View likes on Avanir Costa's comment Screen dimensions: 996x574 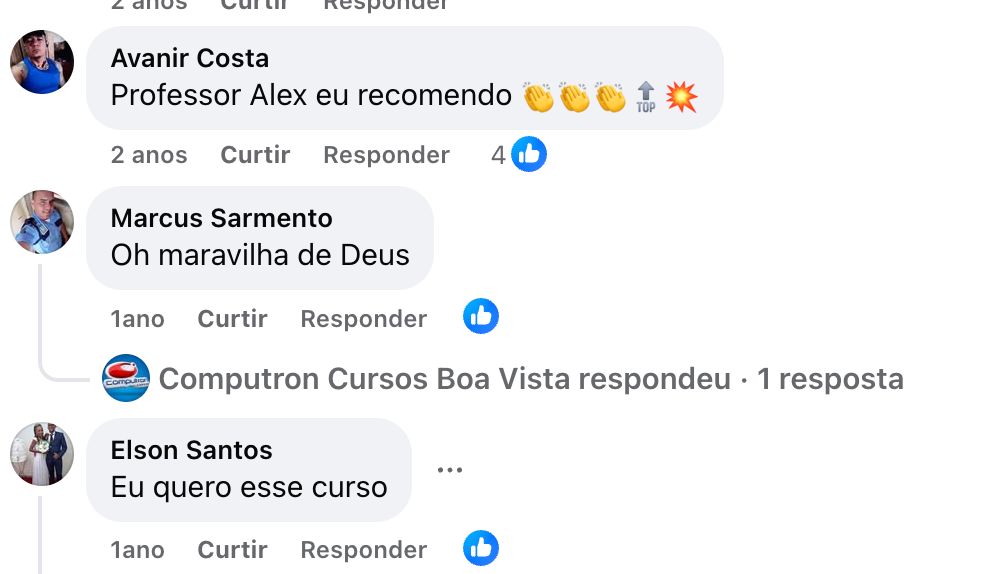coord(519,154)
